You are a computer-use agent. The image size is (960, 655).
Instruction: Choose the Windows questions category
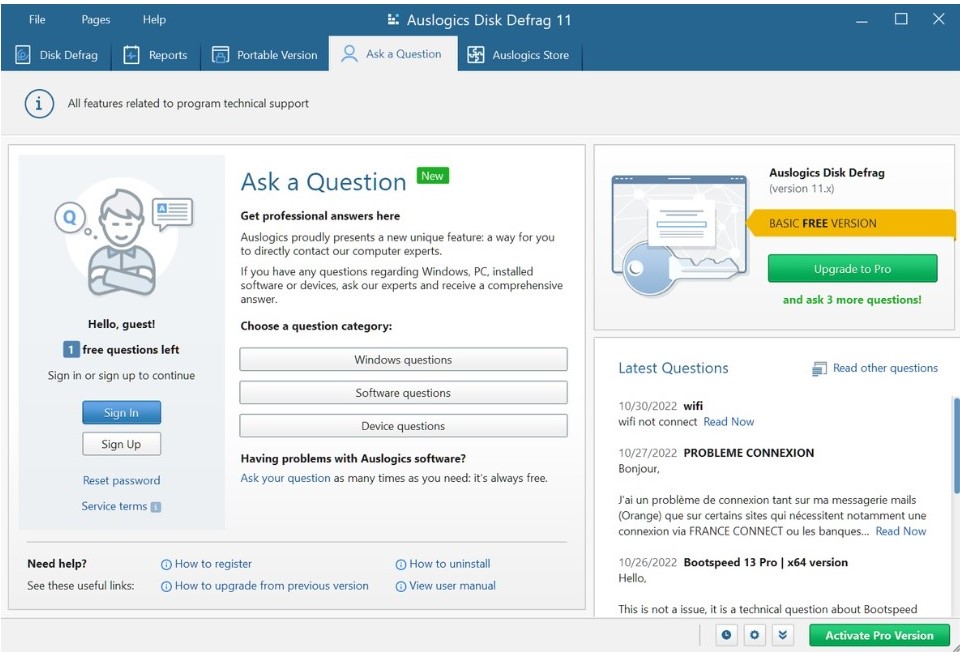click(x=403, y=359)
